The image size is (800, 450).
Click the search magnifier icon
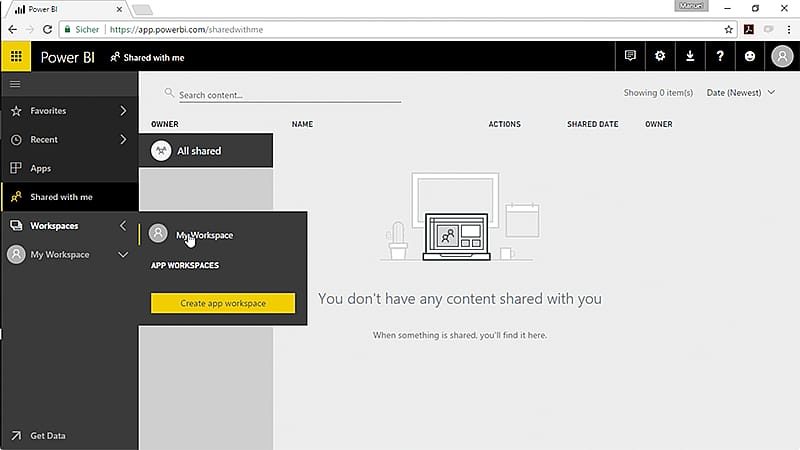coord(169,92)
